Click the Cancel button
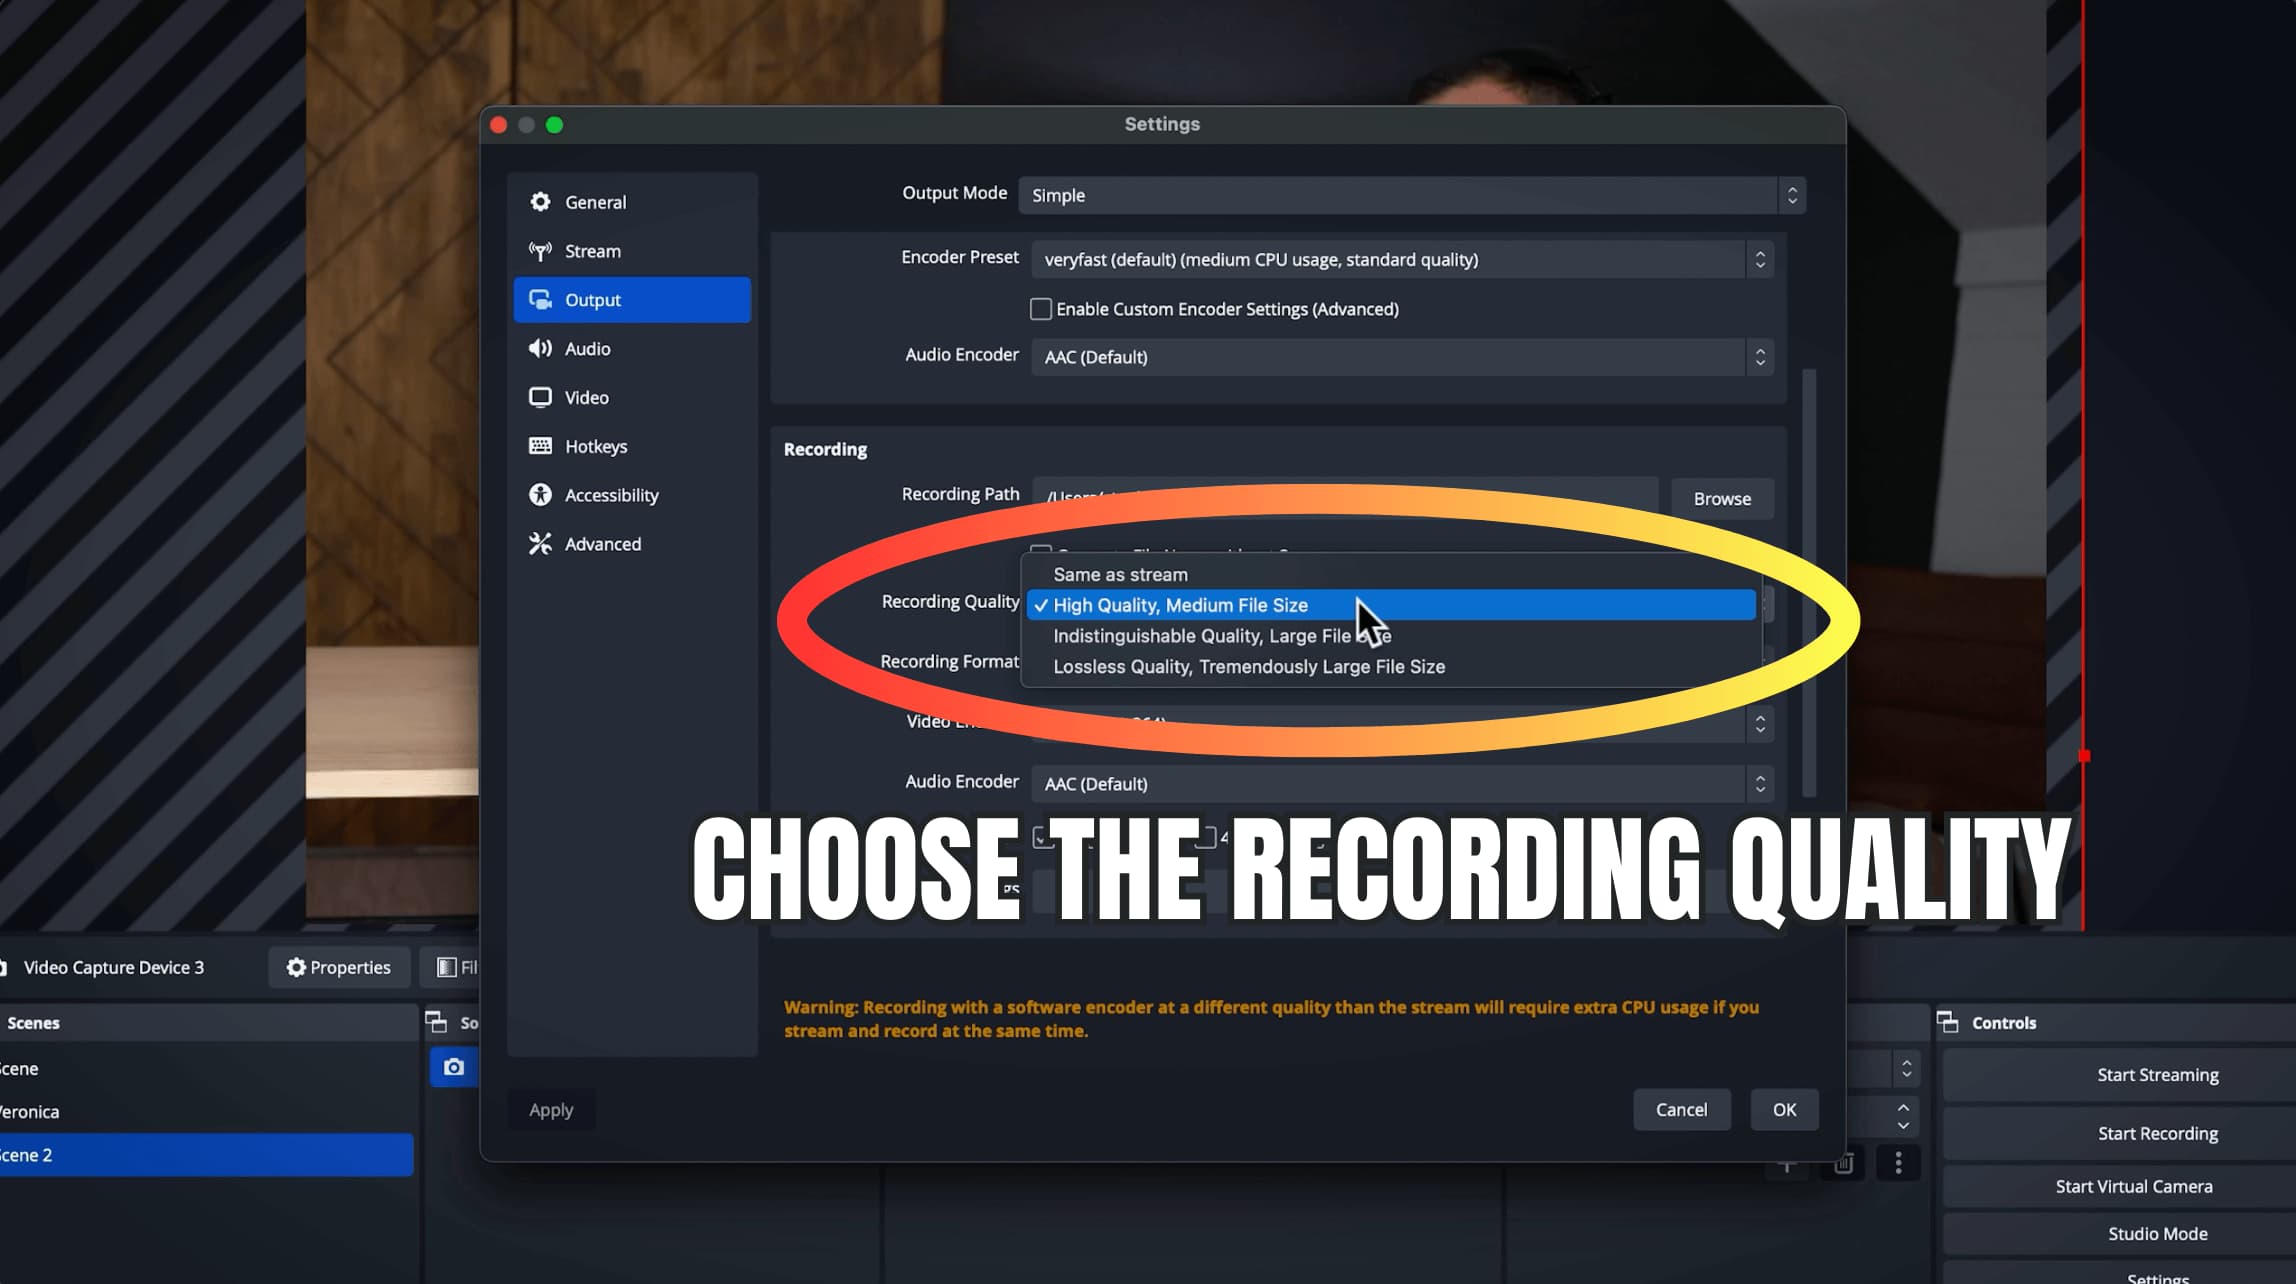2296x1284 pixels. click(1681, 1110)
